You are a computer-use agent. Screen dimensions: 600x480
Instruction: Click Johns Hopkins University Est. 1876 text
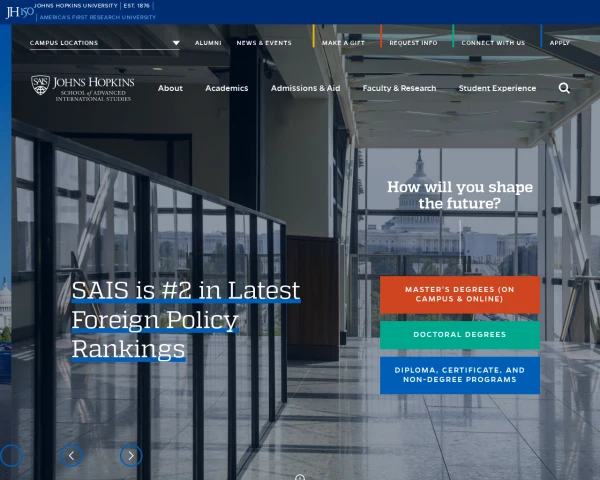click(x=91, y=6)
